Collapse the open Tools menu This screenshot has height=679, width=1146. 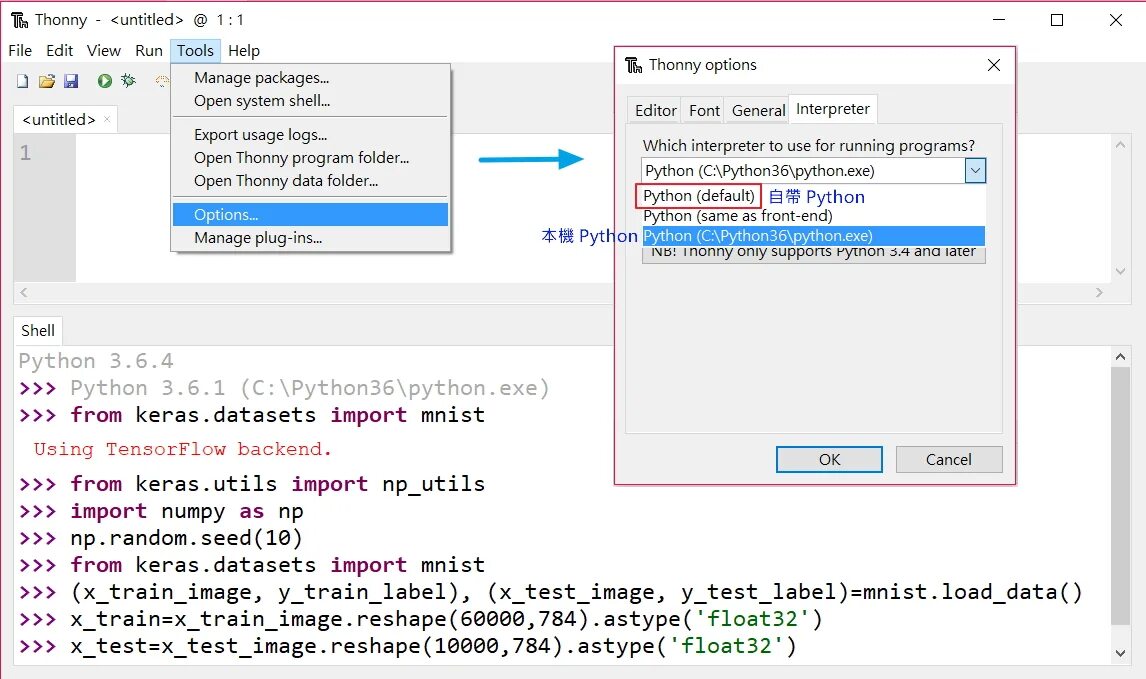tap(195, 50)
